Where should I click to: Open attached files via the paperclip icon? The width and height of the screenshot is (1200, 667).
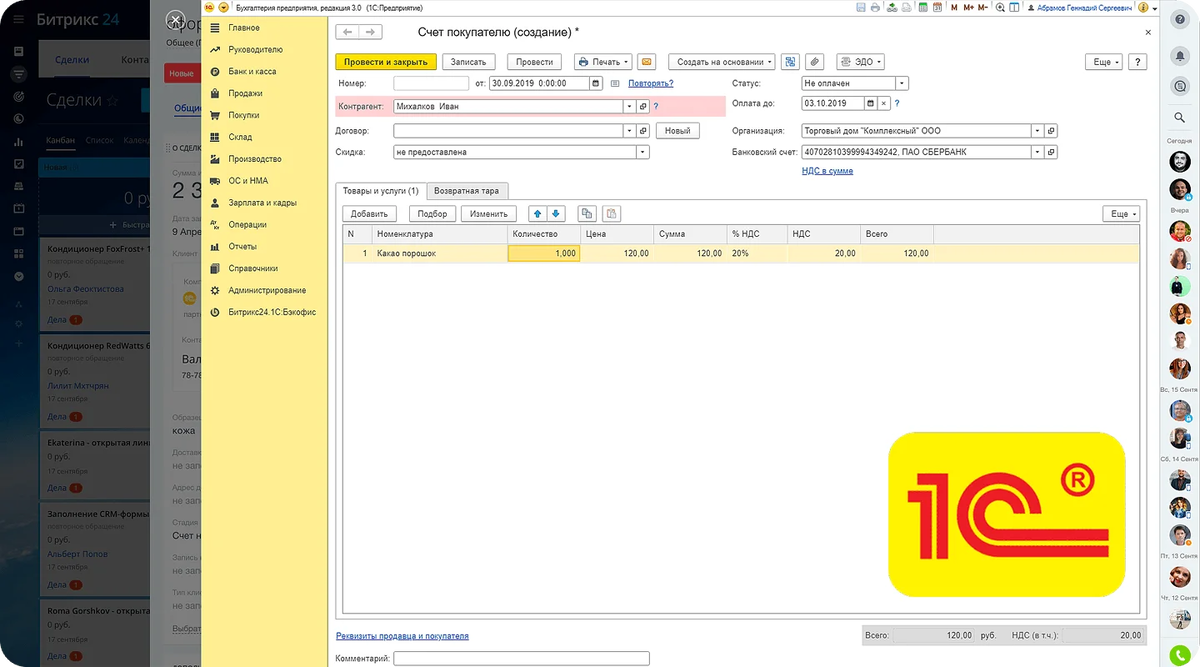point(815,62)
